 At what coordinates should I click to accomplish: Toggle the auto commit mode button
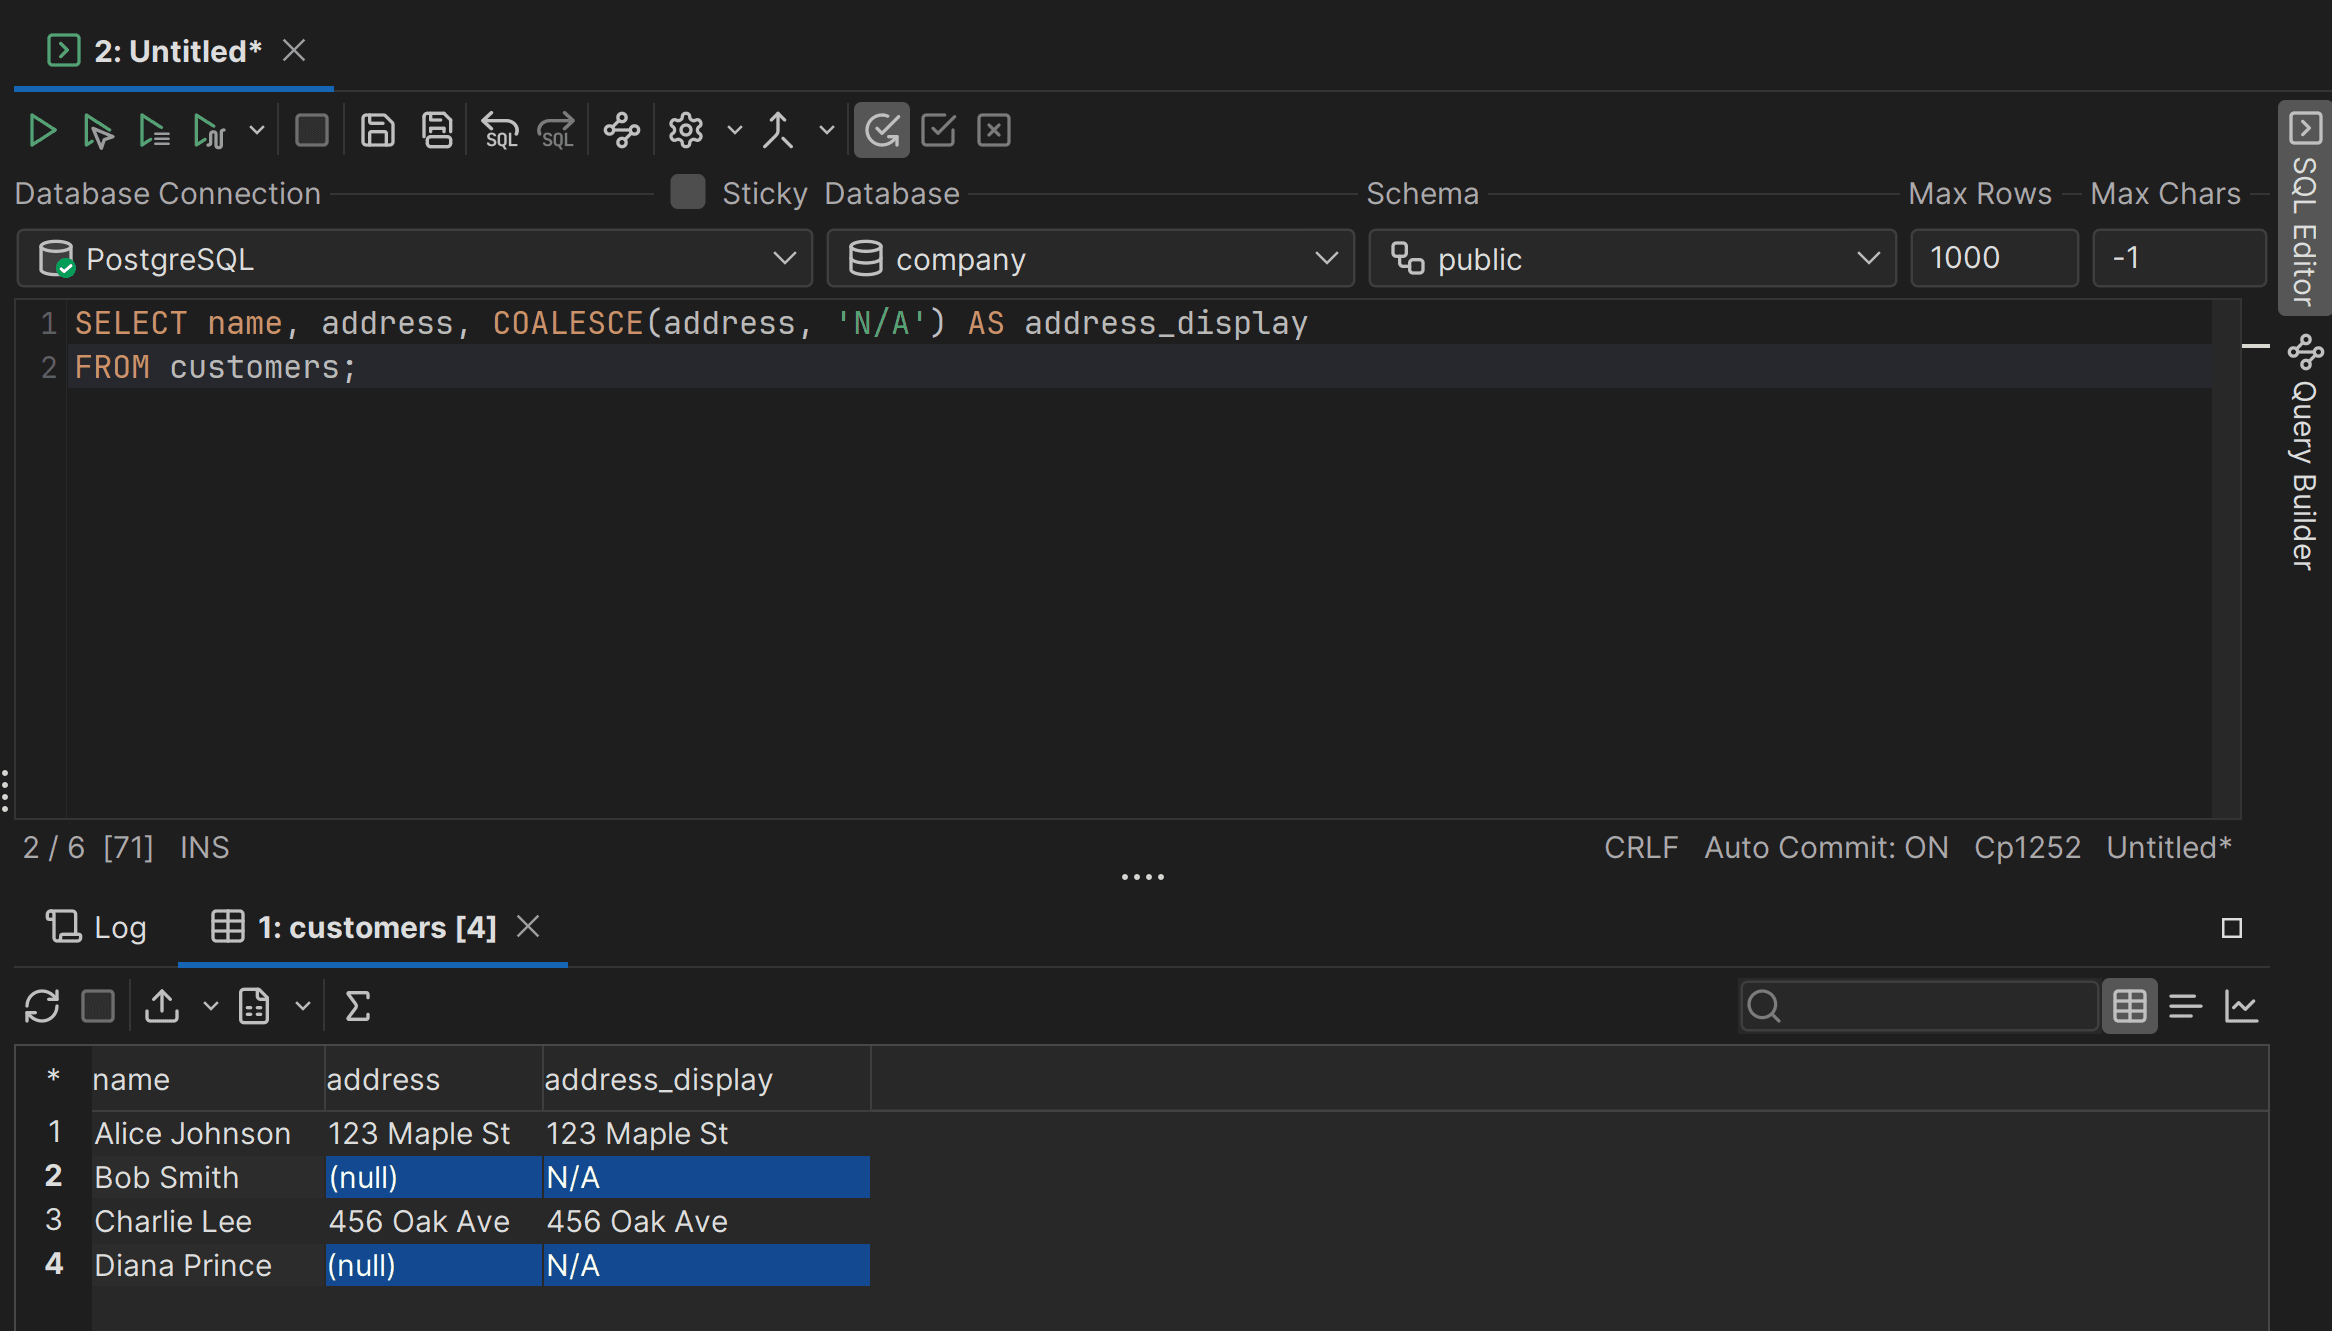pos(881,131)
